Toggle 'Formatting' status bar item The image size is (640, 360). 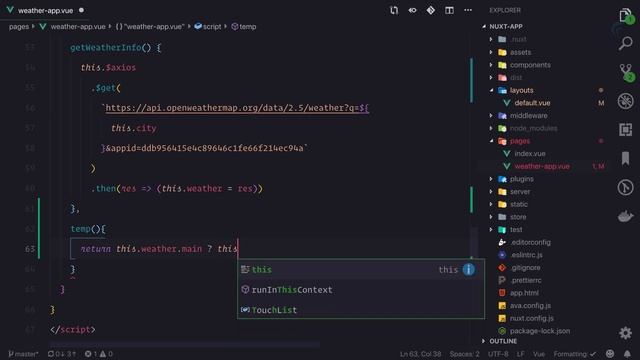point(575,354)
